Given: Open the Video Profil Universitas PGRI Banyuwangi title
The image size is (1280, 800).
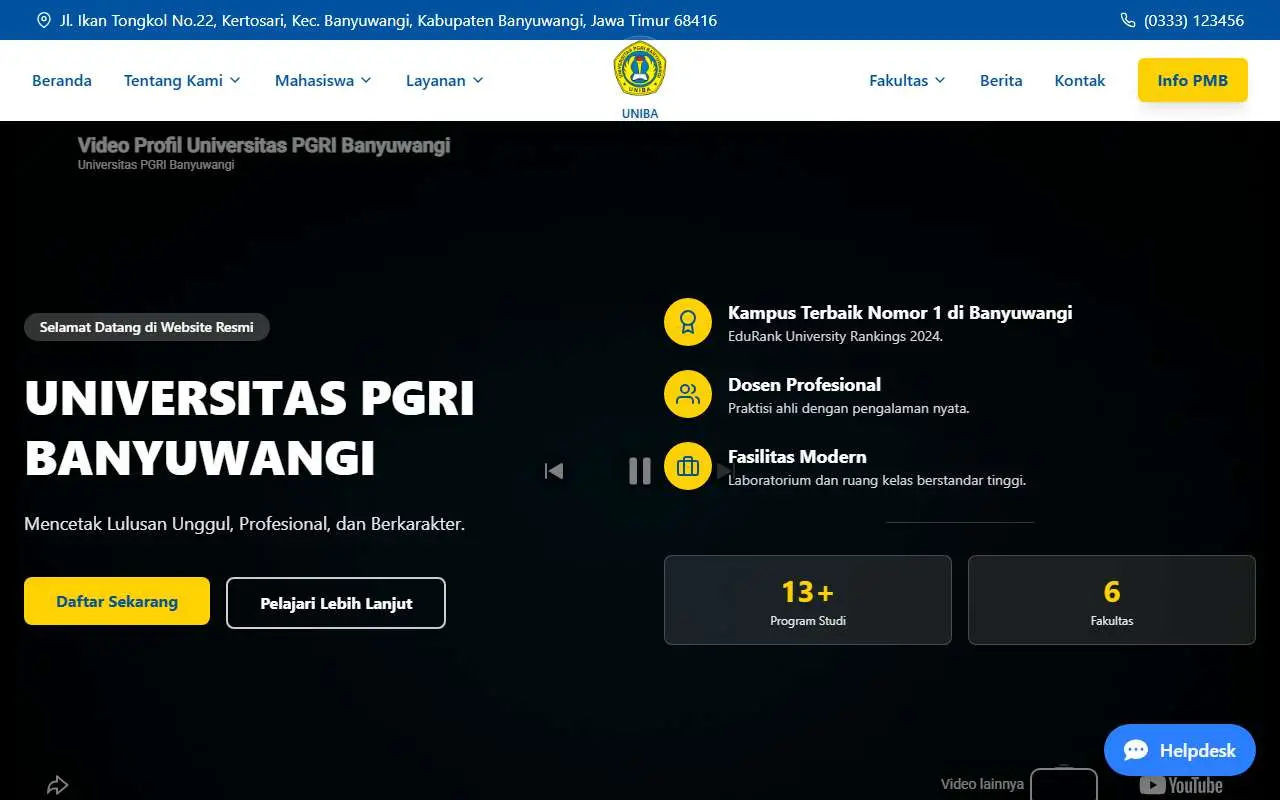Looking at the screenshot, I should (264, 146).
